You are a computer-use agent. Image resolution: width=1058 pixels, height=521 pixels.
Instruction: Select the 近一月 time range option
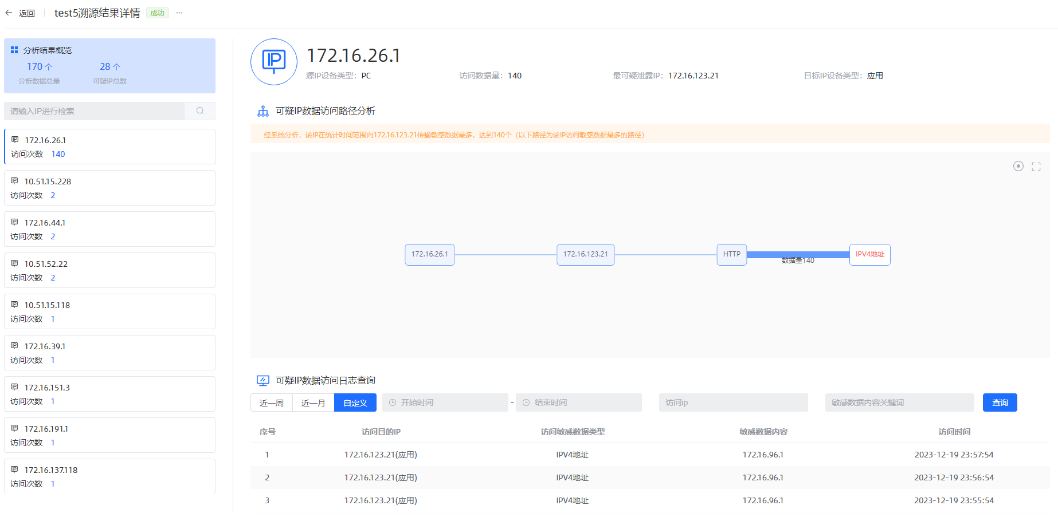313,403
